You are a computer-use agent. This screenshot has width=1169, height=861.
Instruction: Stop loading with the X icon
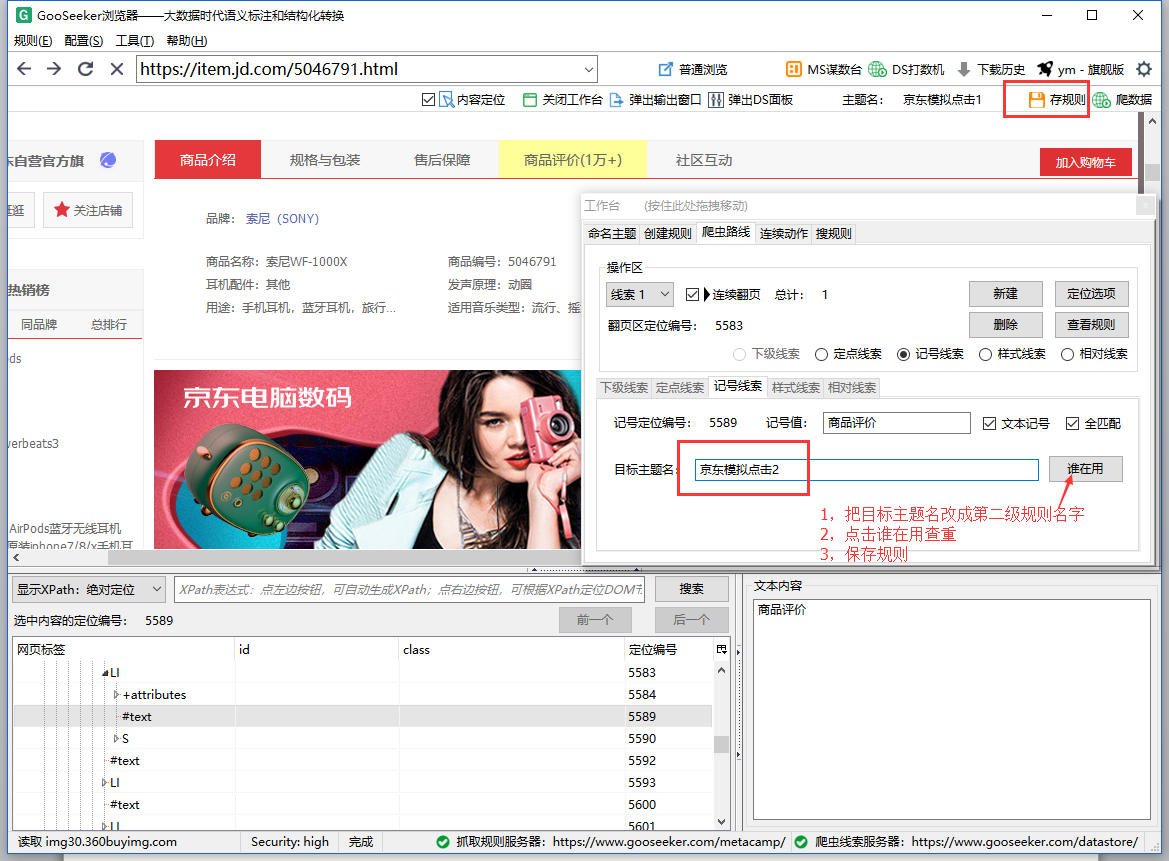pyautogui.click(x=116, y=69)
